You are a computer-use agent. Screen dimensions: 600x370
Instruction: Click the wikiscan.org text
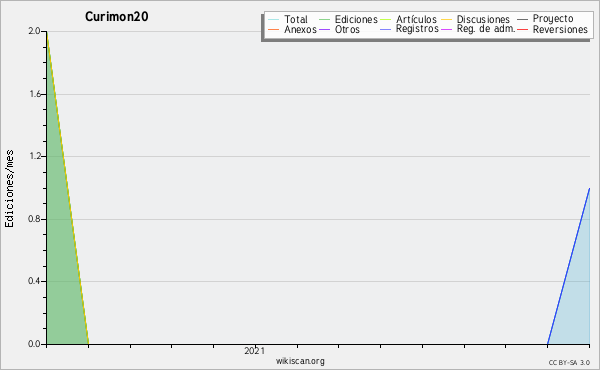(x=300, y=361)
